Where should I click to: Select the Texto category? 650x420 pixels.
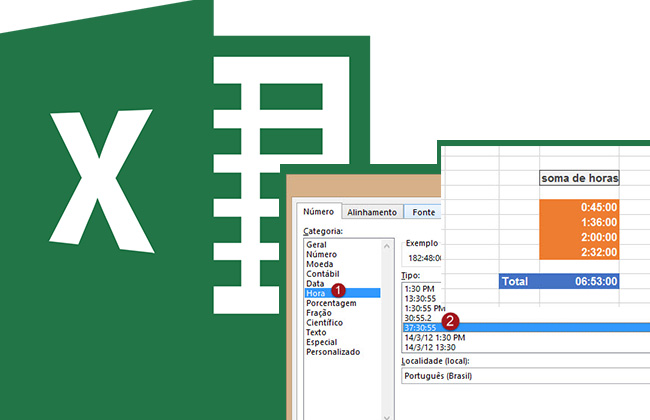coord(316,332)
